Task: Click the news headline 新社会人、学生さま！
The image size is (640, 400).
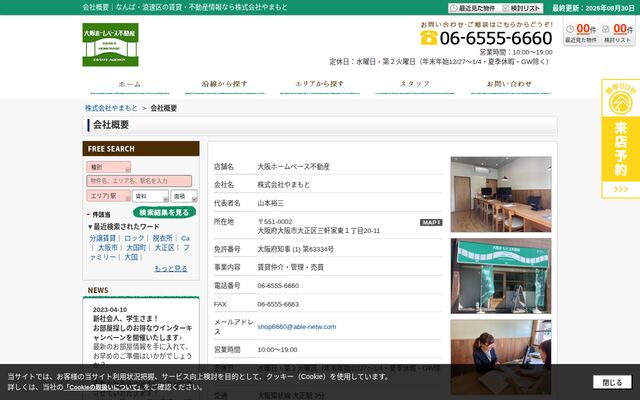Action: [126, 318]
